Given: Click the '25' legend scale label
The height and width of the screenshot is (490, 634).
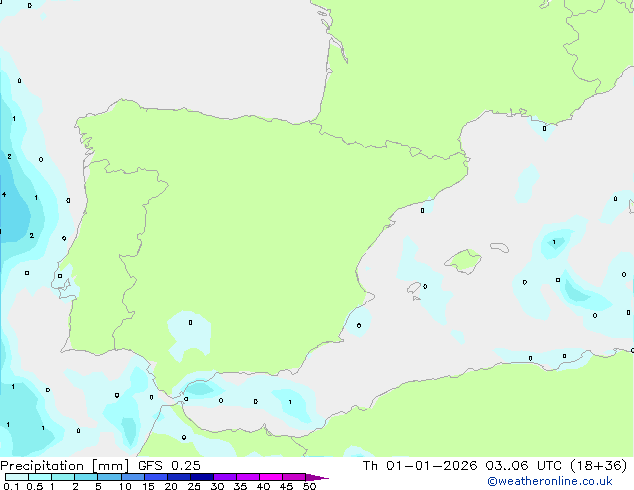Looking at the screenshot, I should pyautogui.click(x=194, y=486).
